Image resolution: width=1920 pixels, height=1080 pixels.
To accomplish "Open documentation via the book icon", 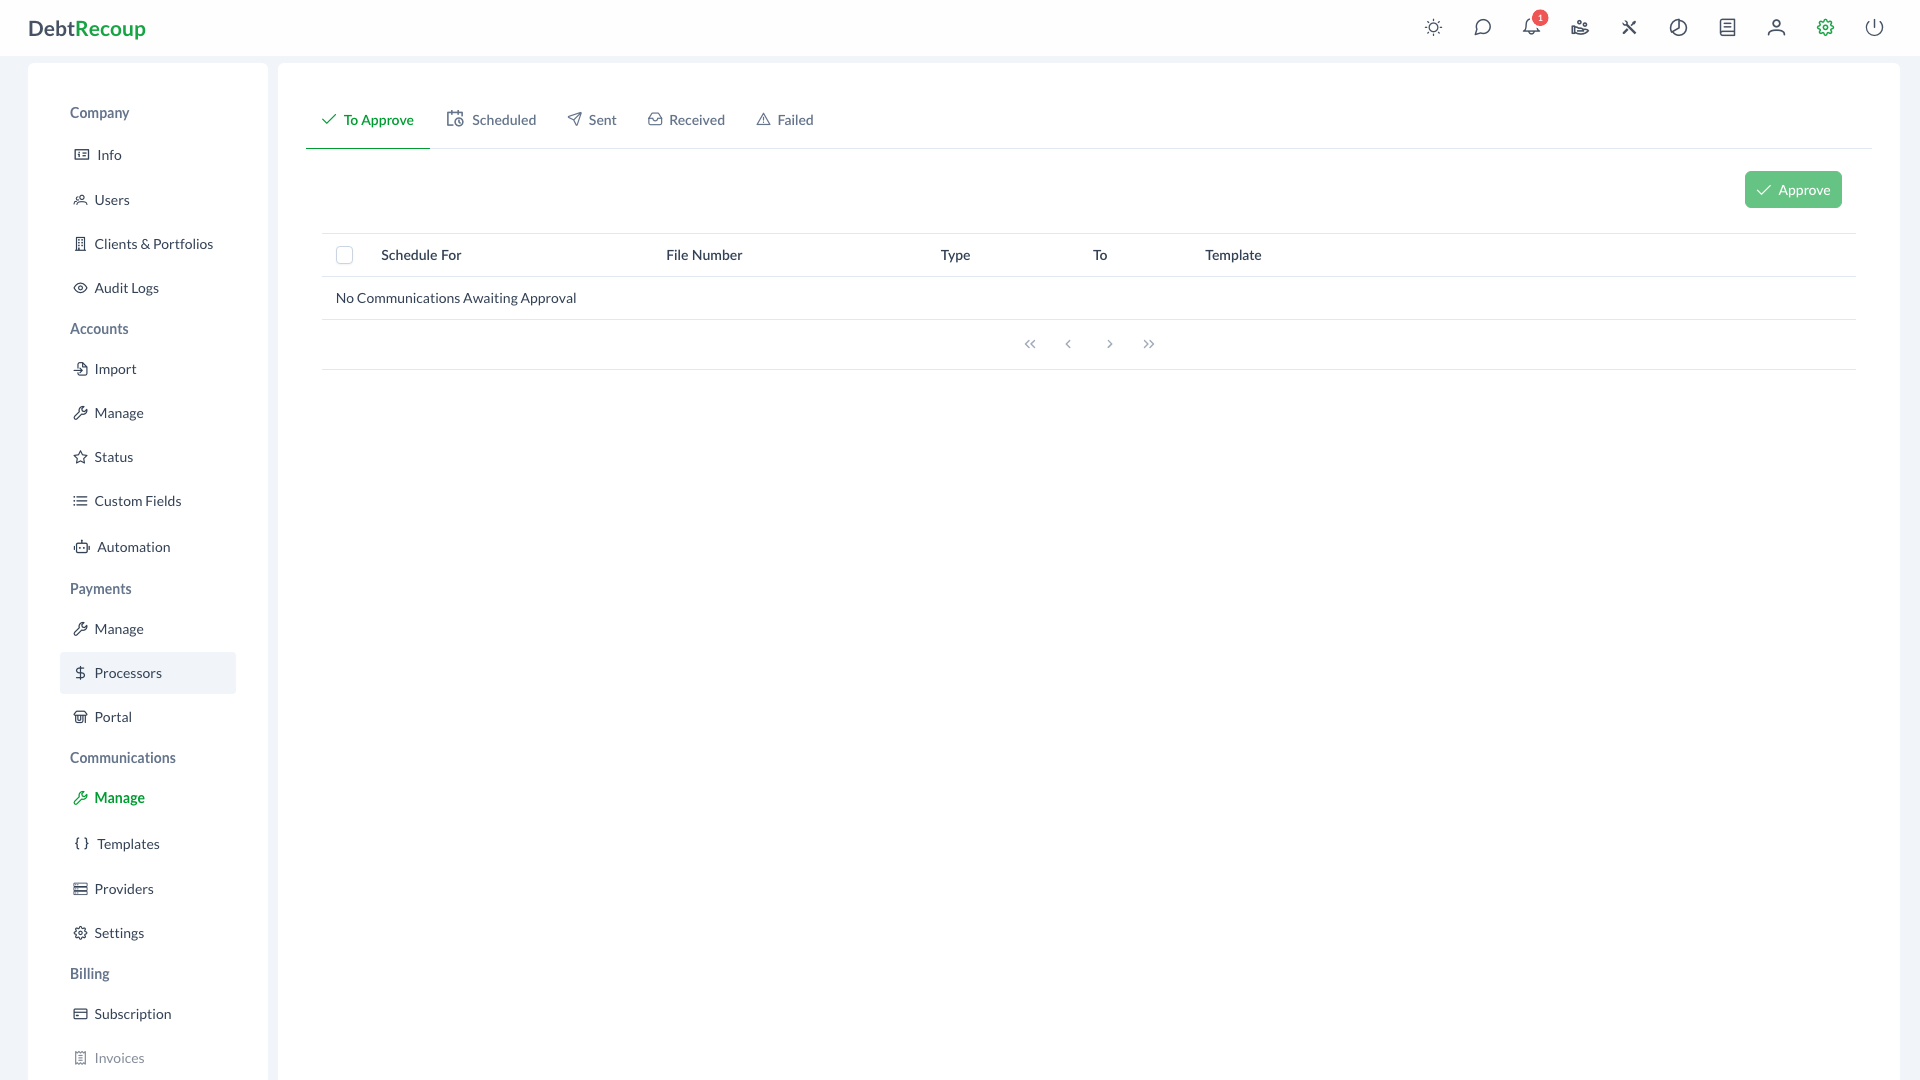I will tap(1726, 27).
